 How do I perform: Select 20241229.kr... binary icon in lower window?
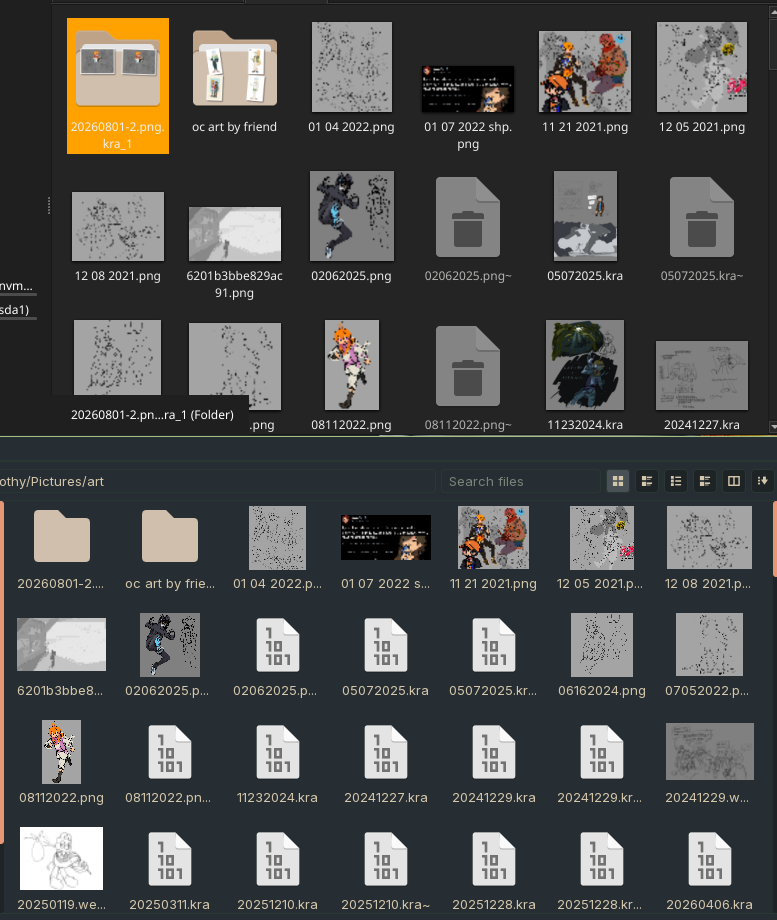(x=602, y=752)
